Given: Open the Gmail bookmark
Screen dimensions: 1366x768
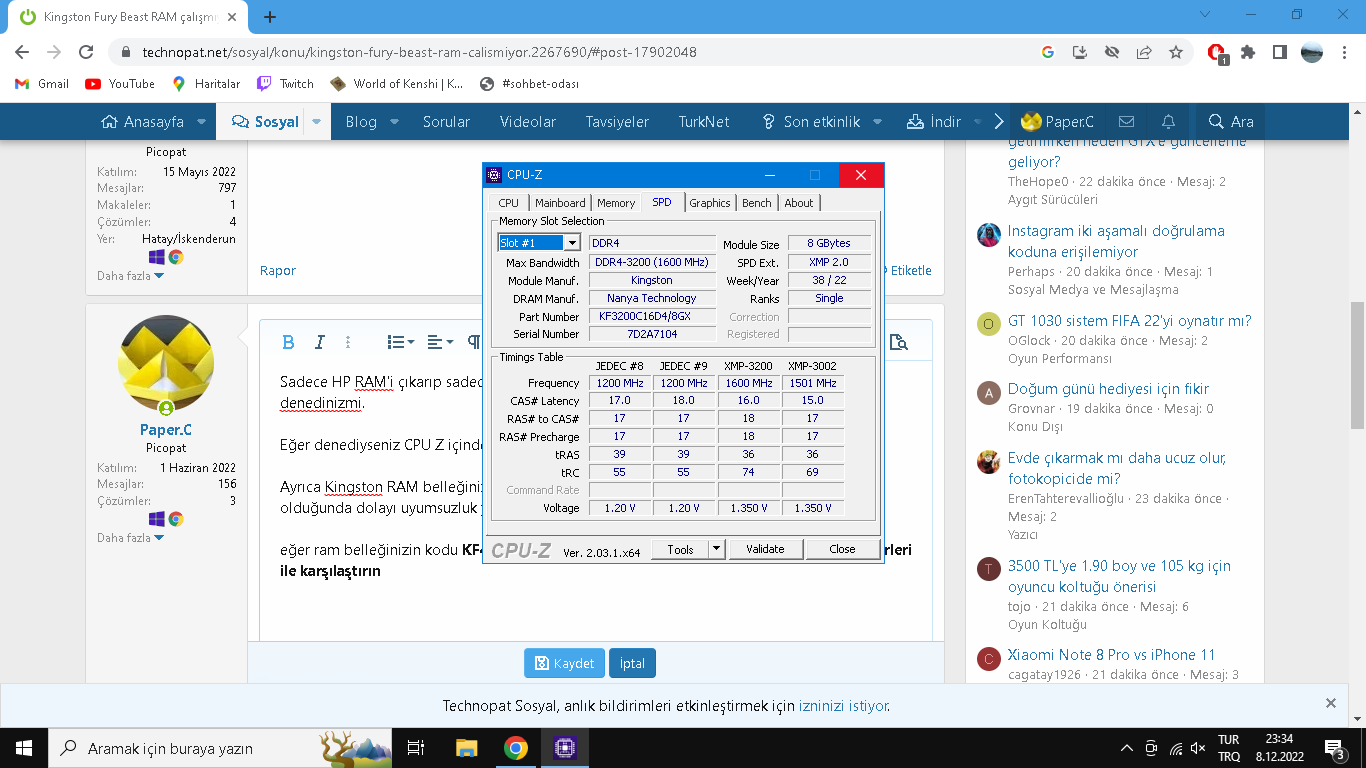Looking at the screenshot, I should (42, 84).
